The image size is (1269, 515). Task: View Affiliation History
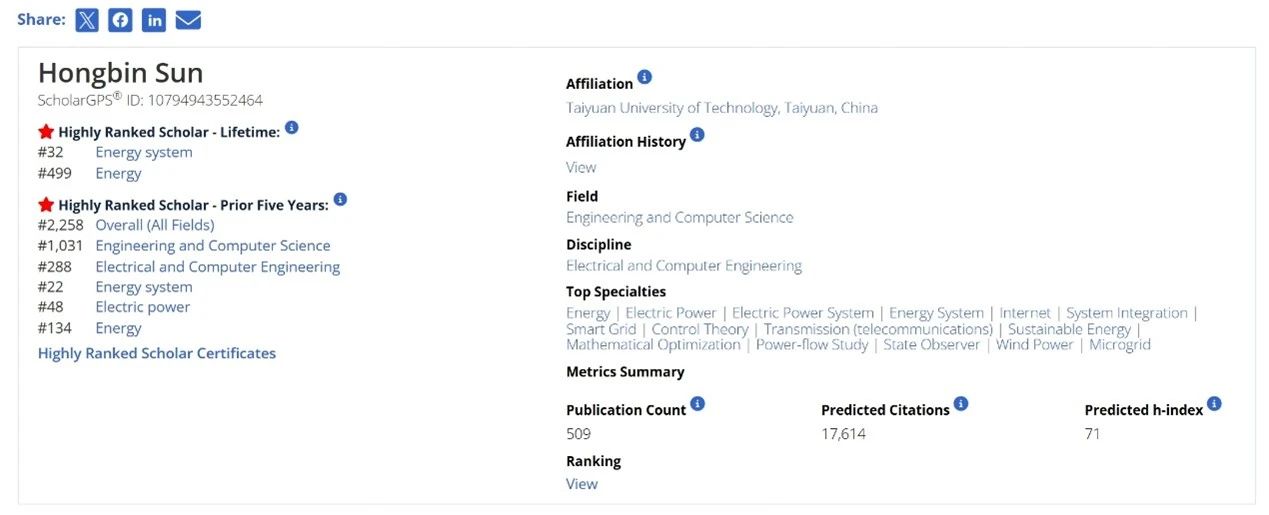[x=581, y=167]
